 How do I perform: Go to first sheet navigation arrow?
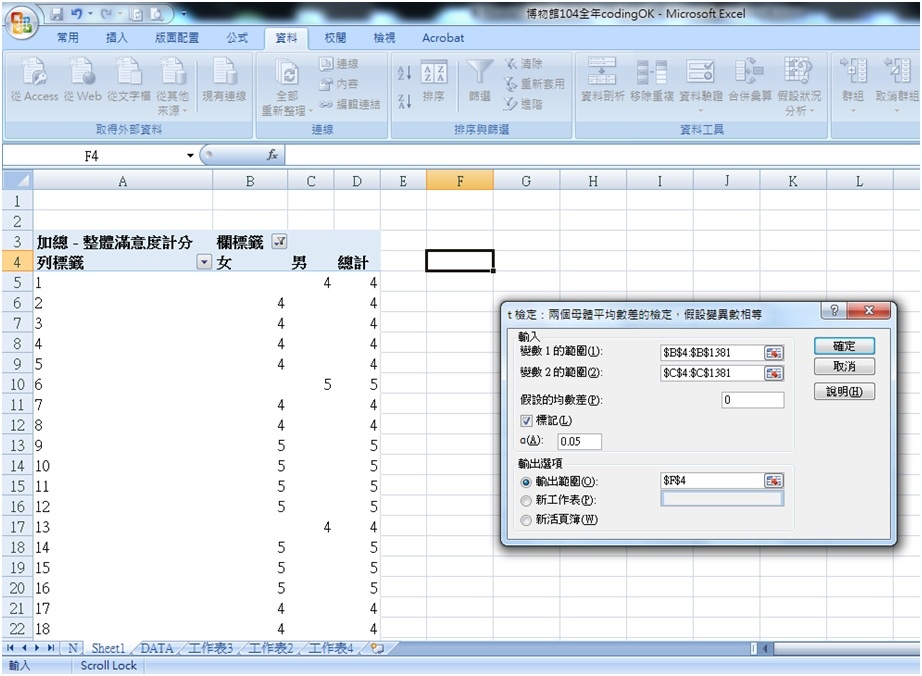(x=11, y=648)
